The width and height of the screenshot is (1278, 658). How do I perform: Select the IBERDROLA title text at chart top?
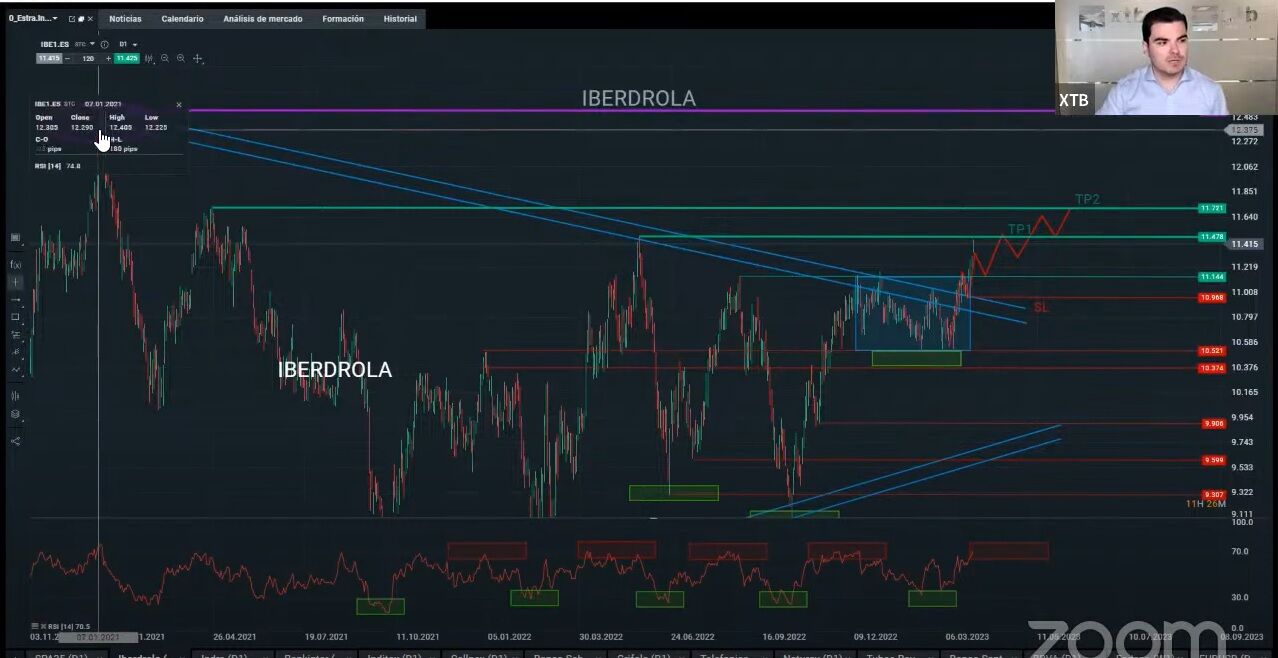639,98
